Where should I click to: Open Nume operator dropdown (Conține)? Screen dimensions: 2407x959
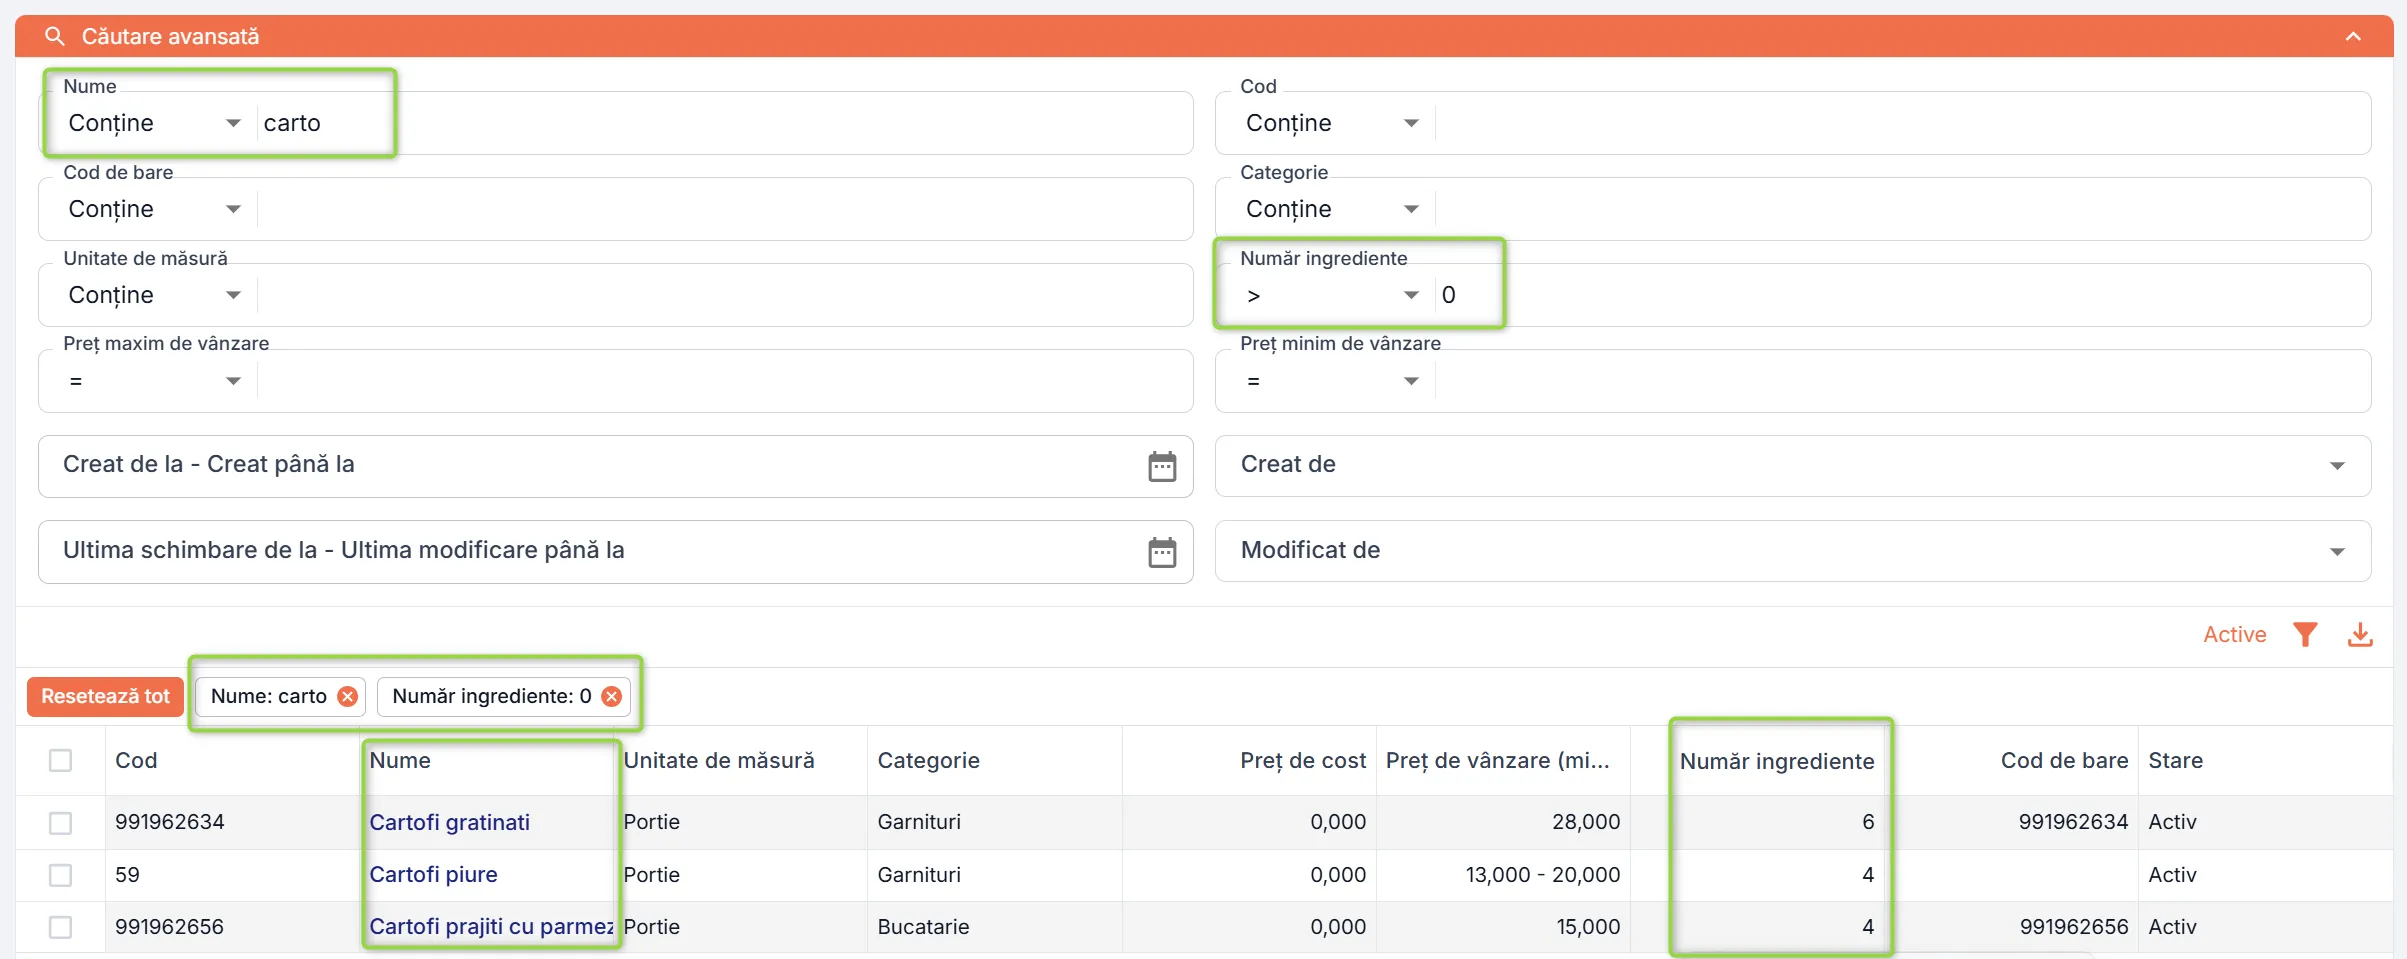(x=154, y=123)
